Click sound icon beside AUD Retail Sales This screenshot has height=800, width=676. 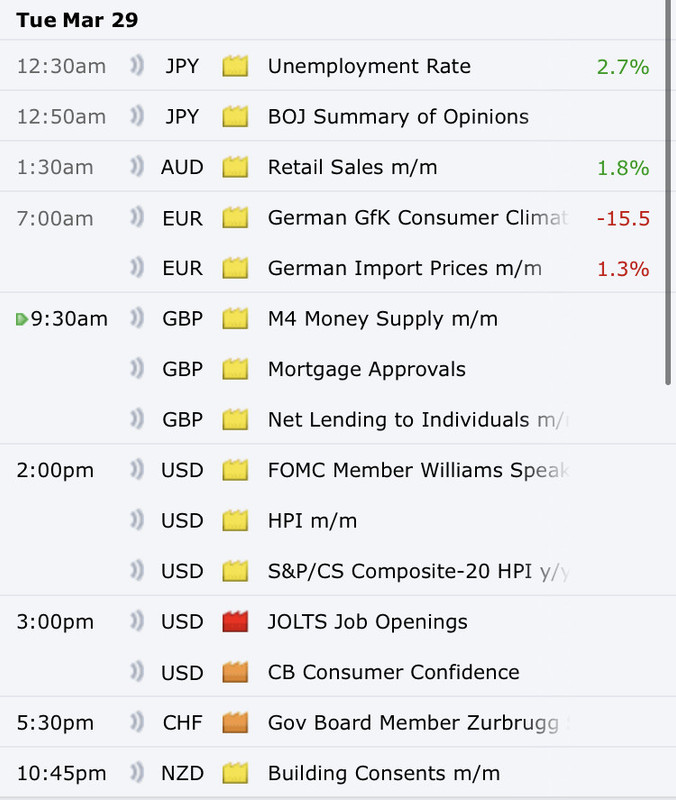click(137, 168)
